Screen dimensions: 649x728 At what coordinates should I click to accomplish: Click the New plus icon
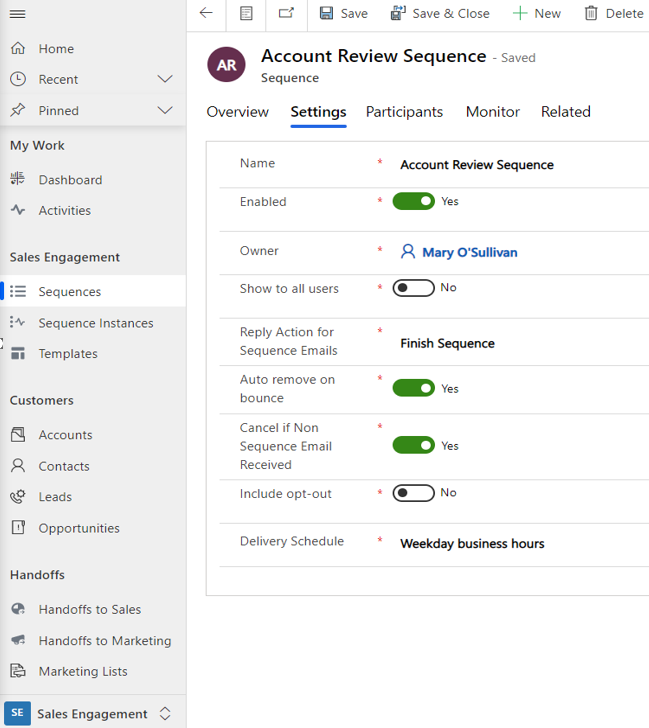coord(519,13)
